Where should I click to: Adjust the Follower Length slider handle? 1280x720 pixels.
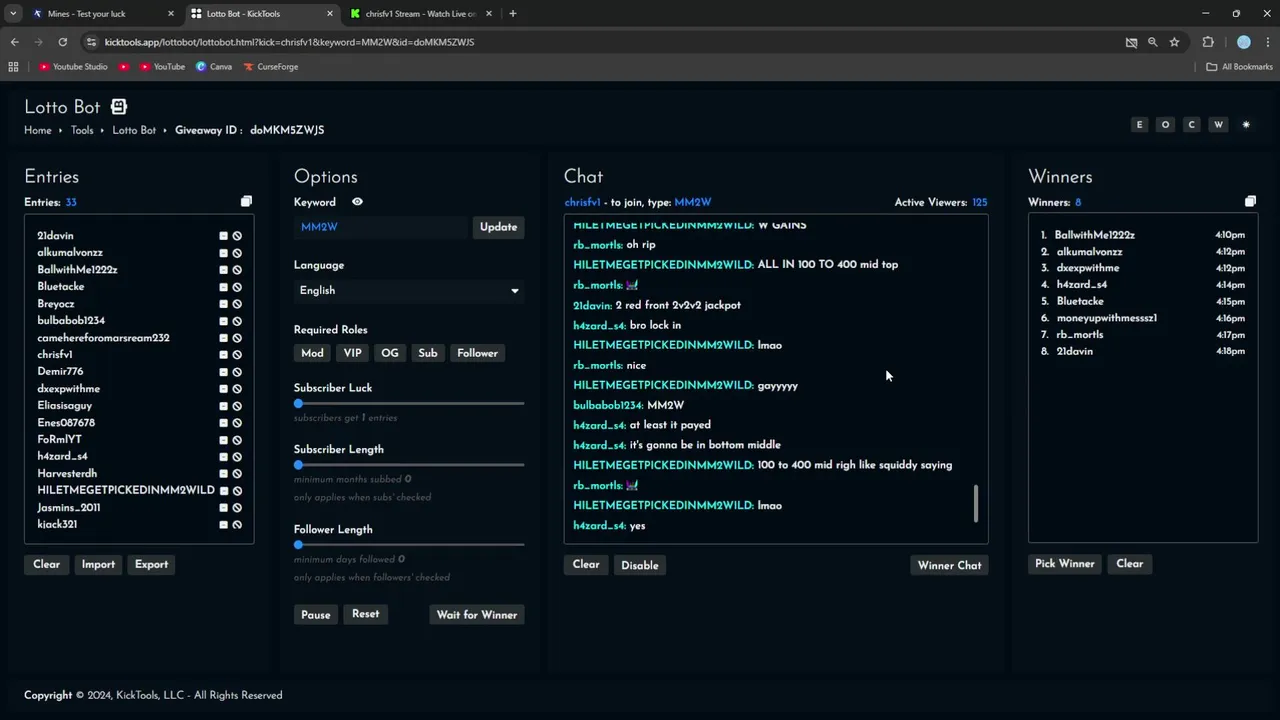tap(298, 545)
